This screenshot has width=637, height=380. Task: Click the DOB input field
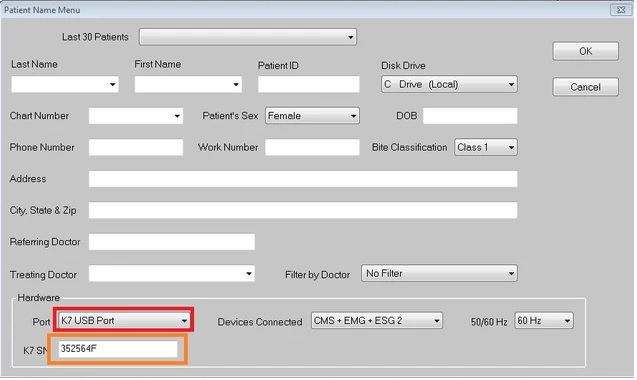(471, 116)
